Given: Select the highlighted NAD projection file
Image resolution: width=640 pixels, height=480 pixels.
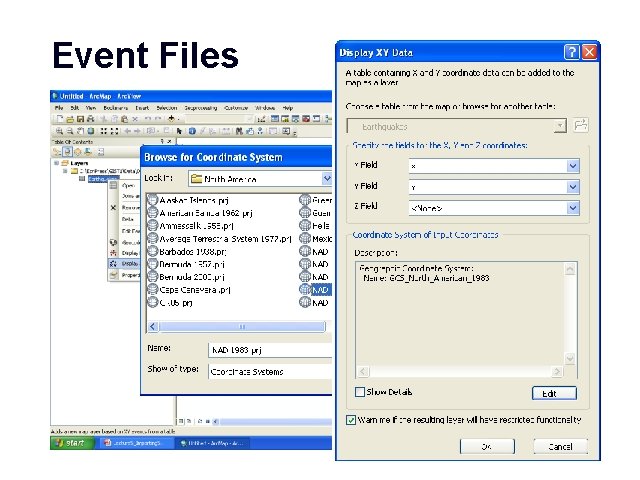Looking at the screenshot, I should [316, 290].
